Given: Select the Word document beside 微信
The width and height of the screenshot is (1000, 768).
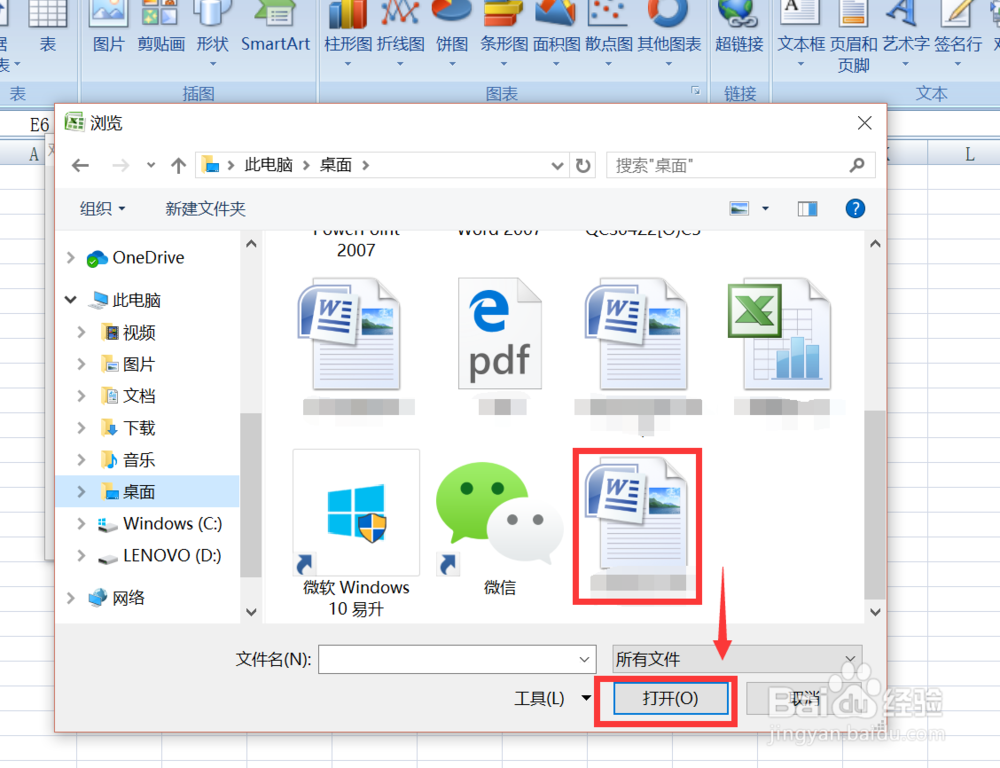Looking at the screenshot, I should coord(637,526).
